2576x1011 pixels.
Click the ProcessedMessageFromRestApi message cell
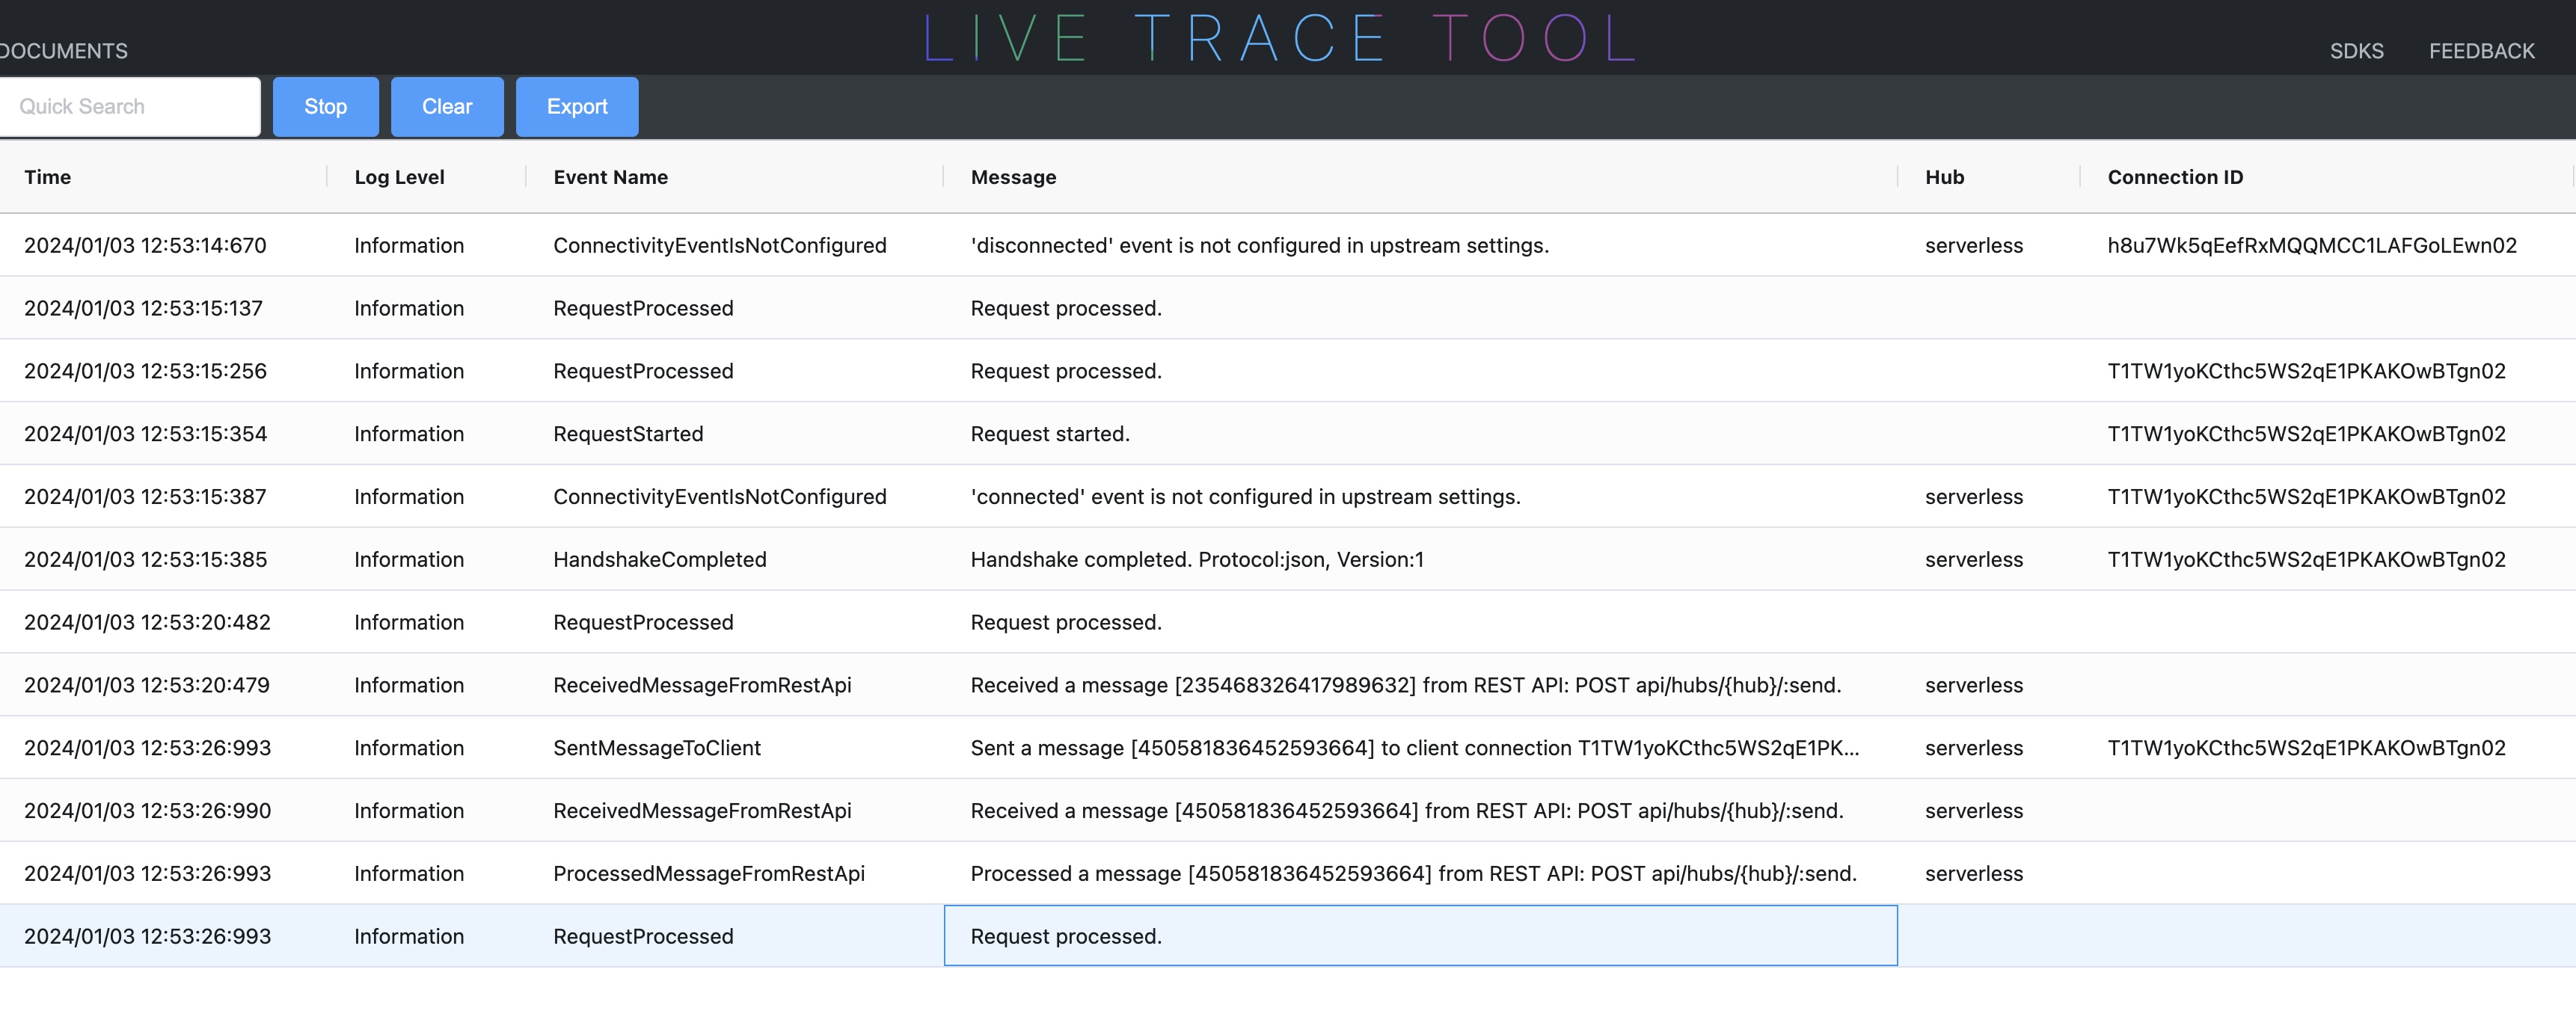click(1412, 873)
